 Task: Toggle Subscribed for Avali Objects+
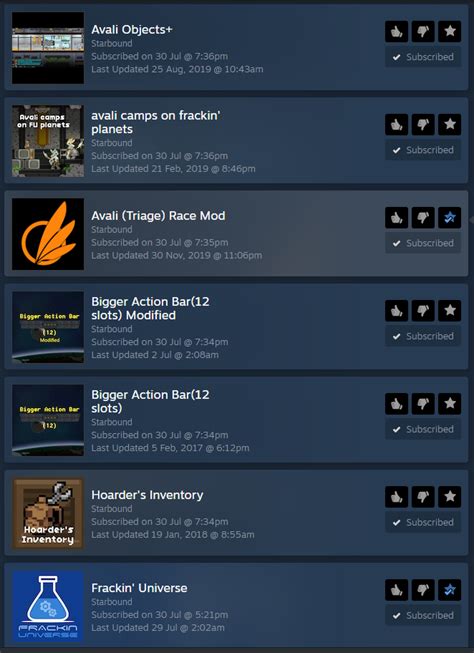point(423,57)
